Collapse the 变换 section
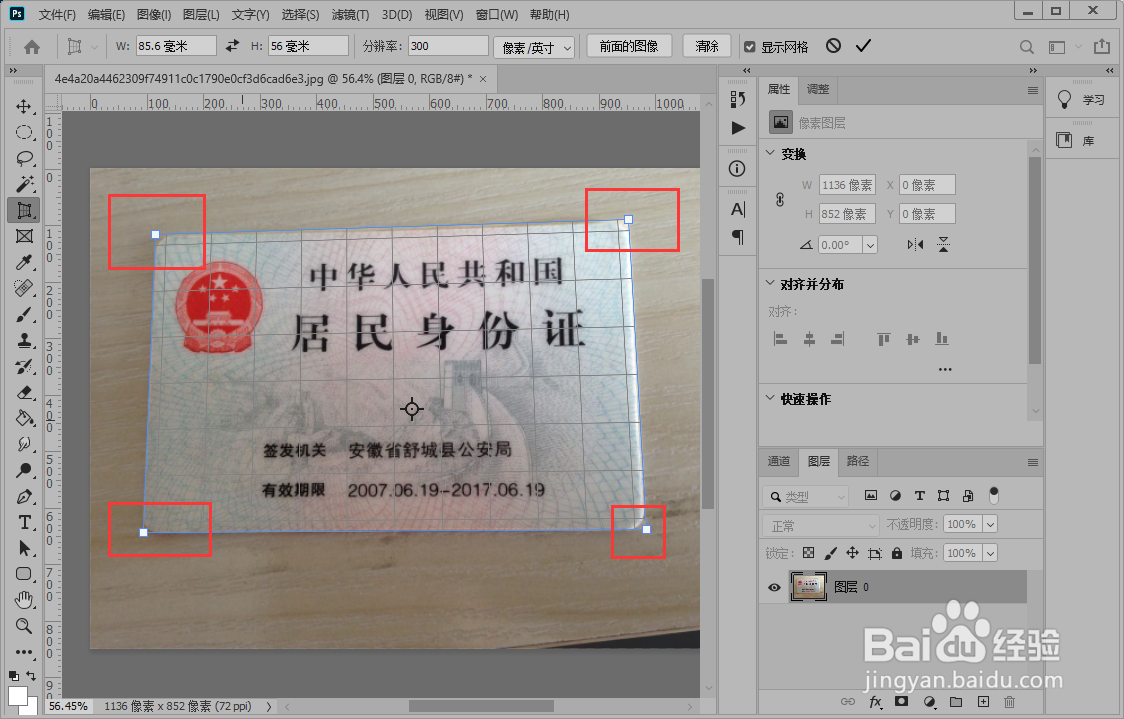This screenshot has height=719, width=1124. [x=770, y=153]
